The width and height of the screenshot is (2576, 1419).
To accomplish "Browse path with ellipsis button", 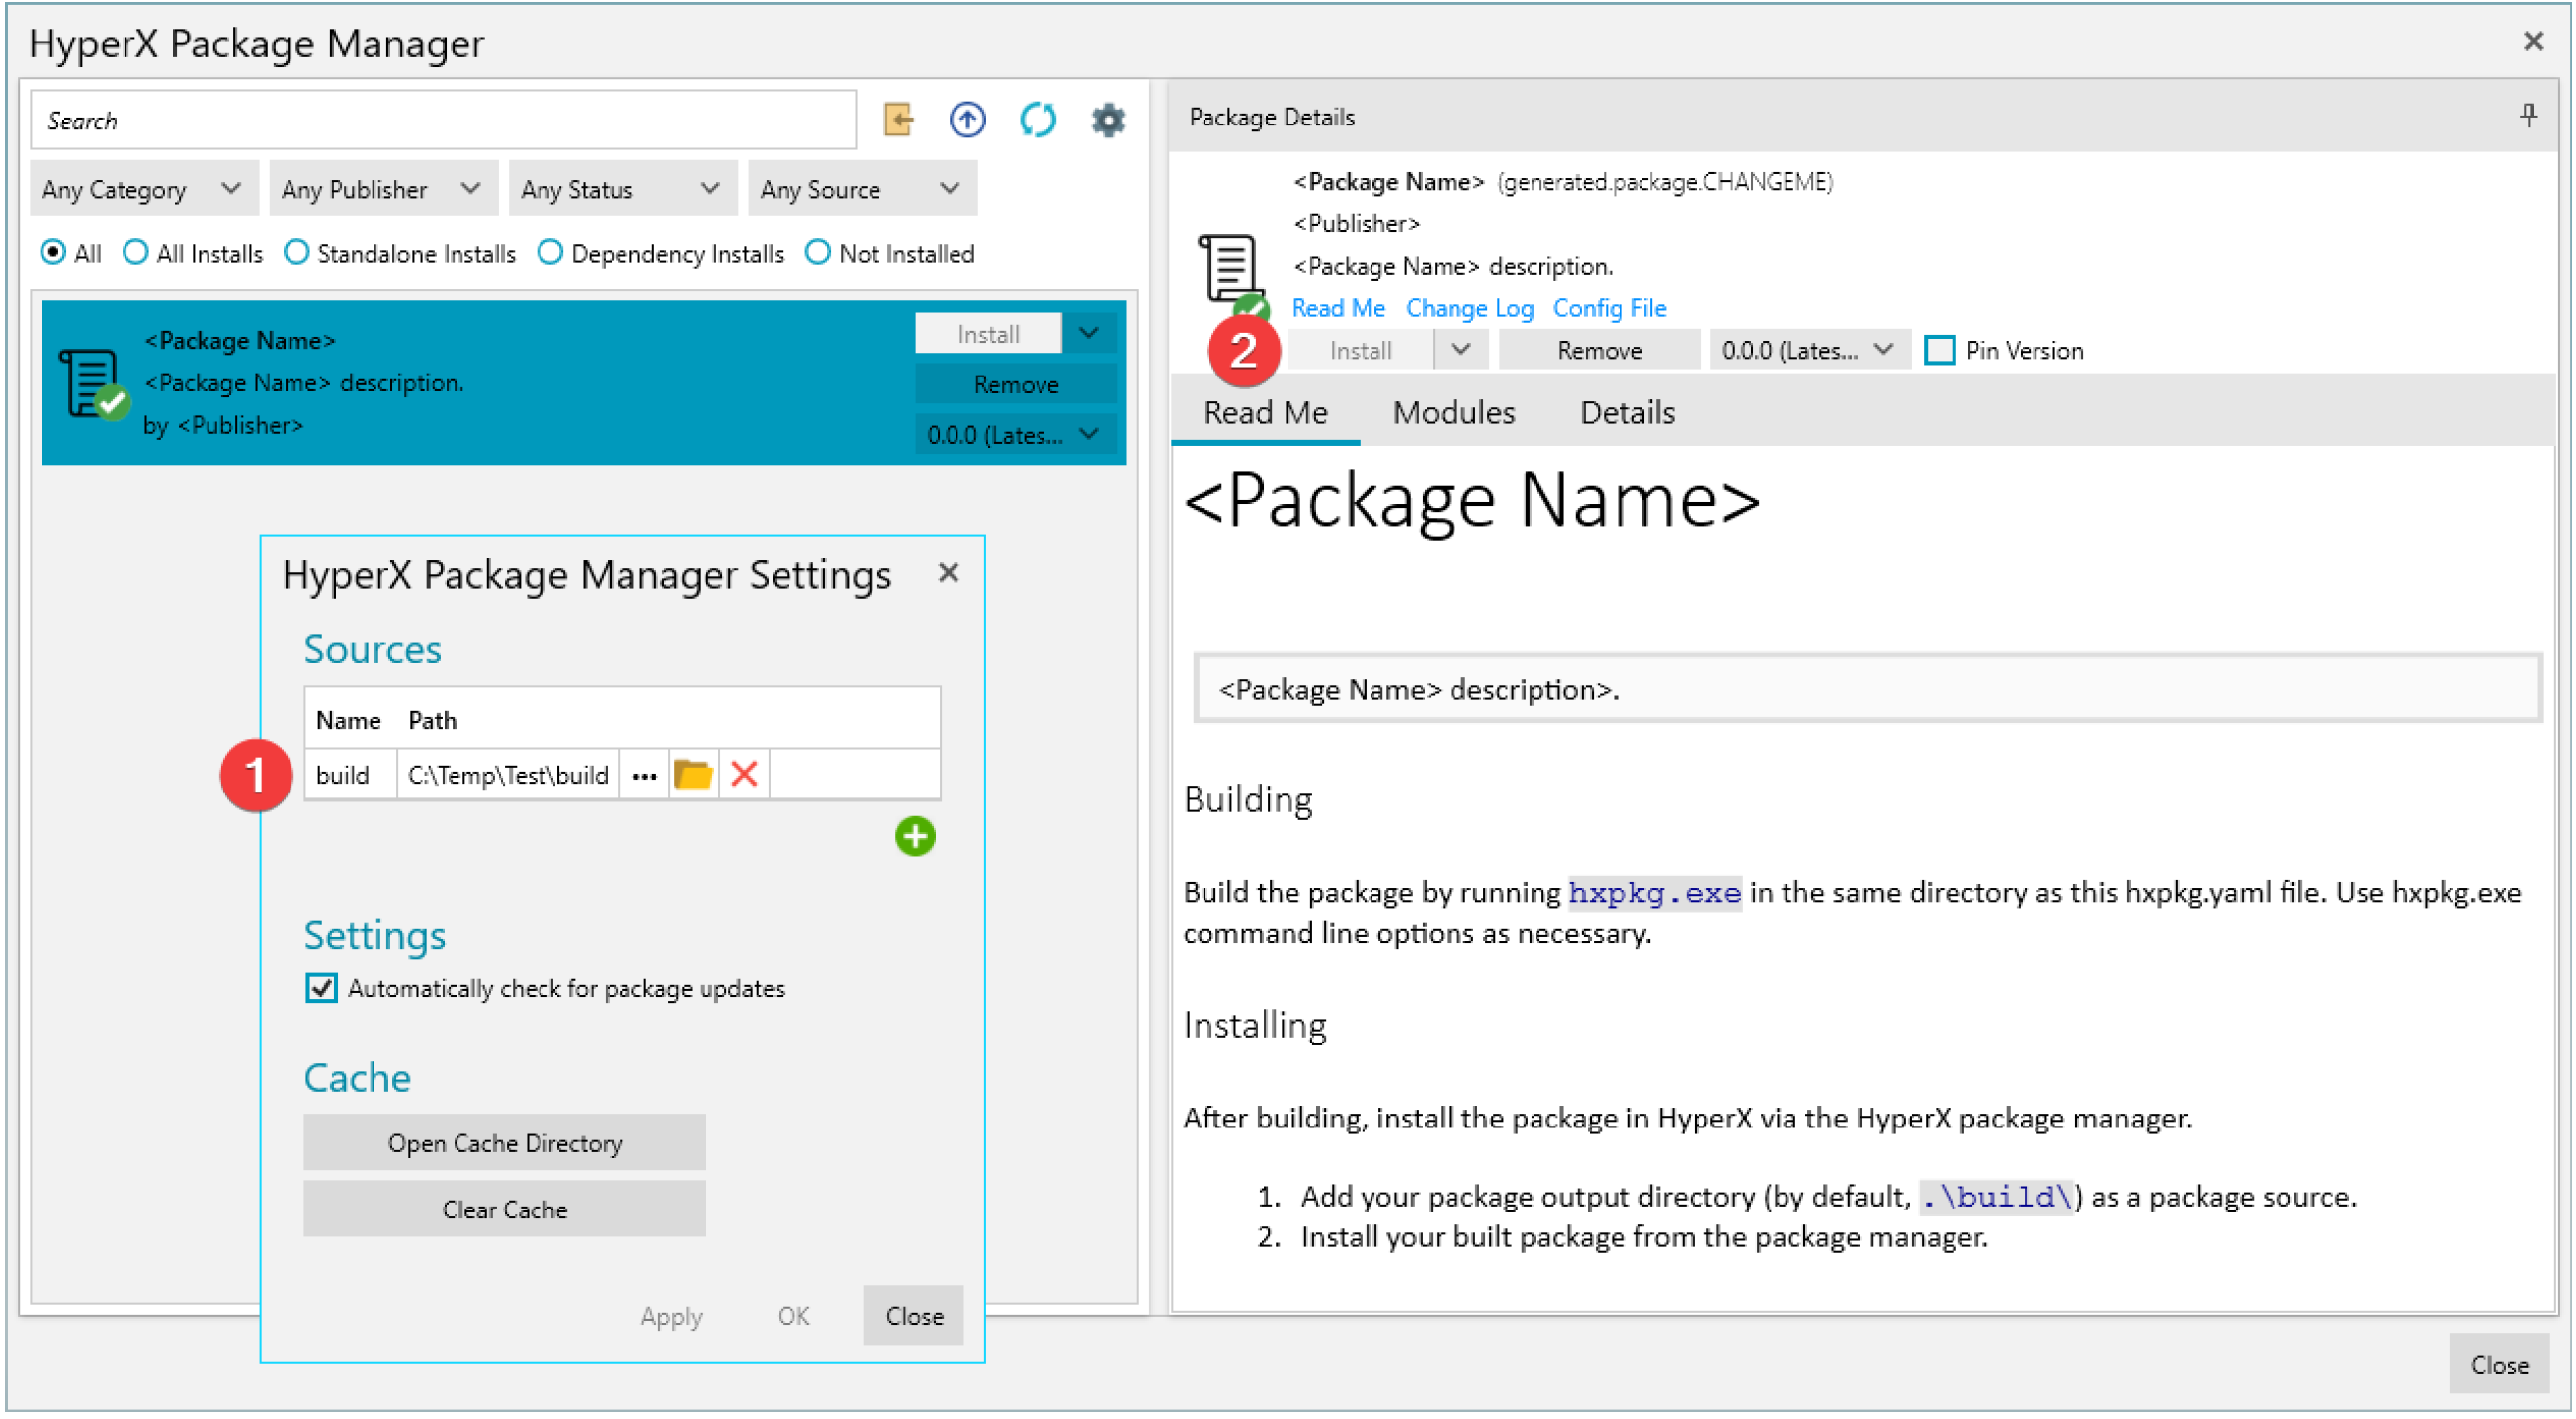I will click(x=645, y=776).
